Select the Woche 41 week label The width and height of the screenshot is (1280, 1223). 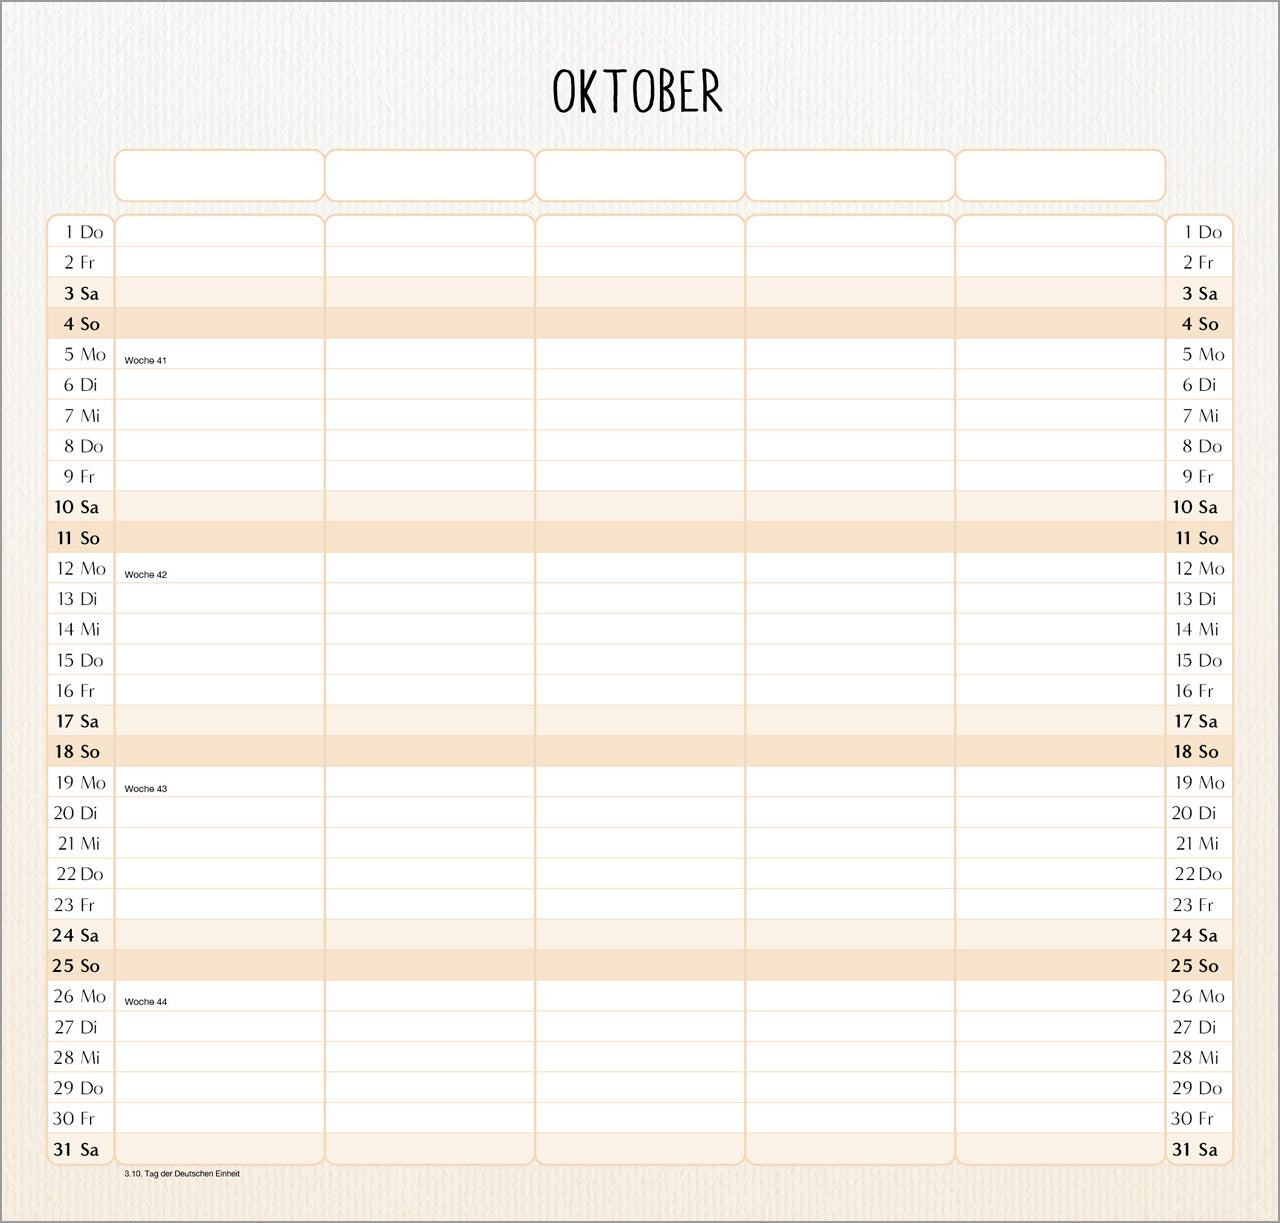(x=146, y=360)
